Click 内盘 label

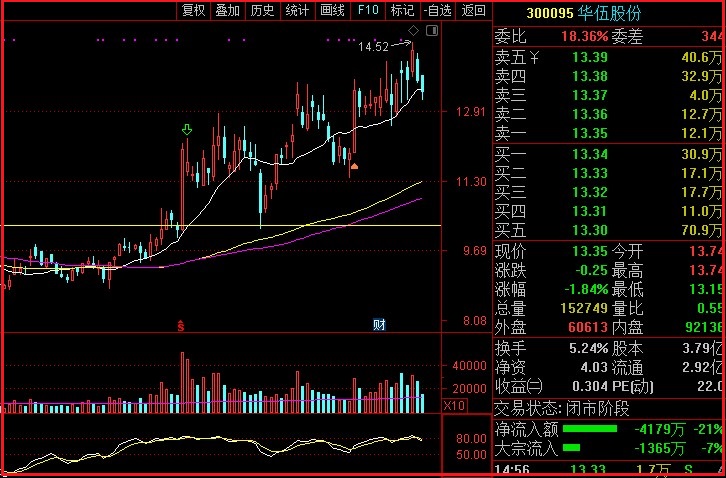coord(627,327)
